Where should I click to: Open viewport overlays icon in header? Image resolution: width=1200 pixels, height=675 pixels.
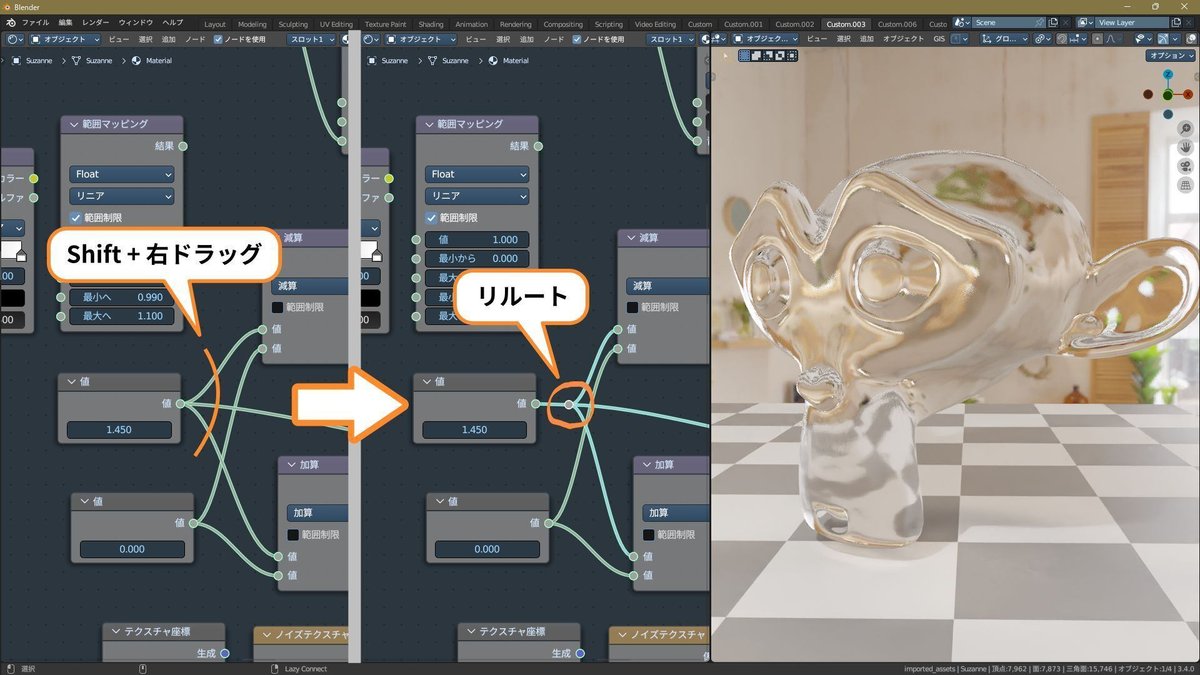(1190, 39)
